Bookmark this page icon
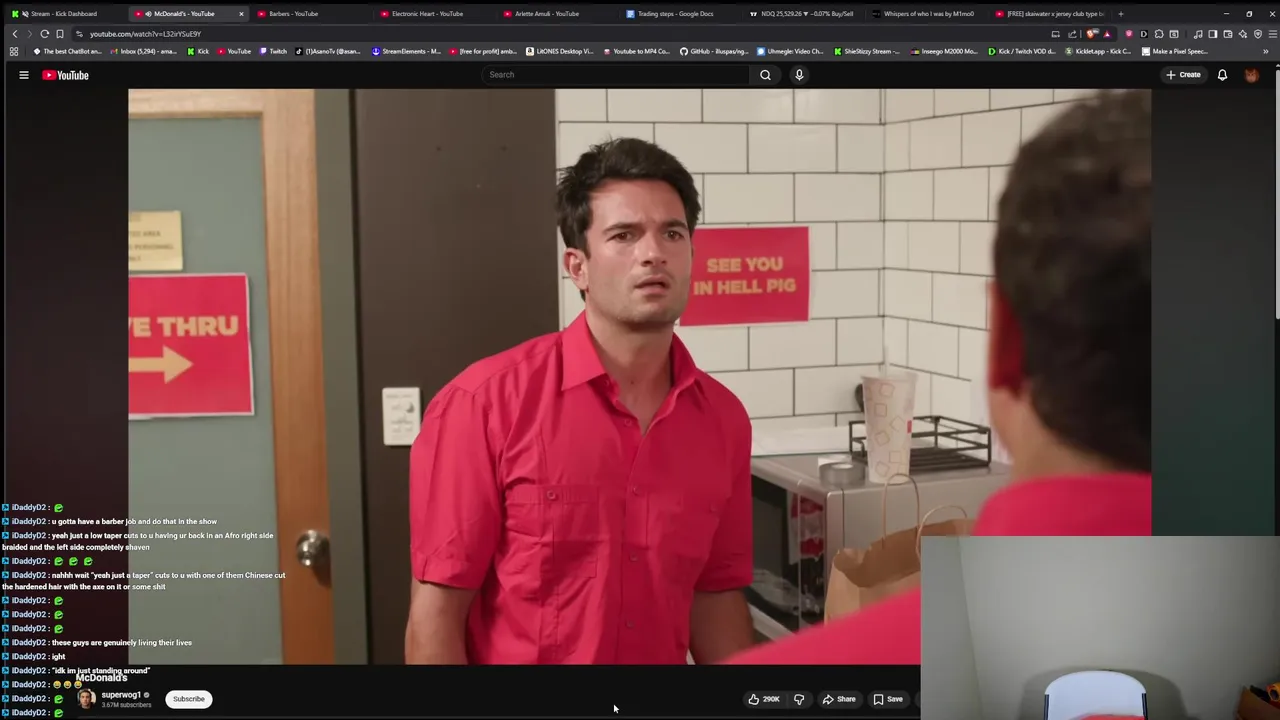This screenshot has height=720, width=1280. coord(59,34)
